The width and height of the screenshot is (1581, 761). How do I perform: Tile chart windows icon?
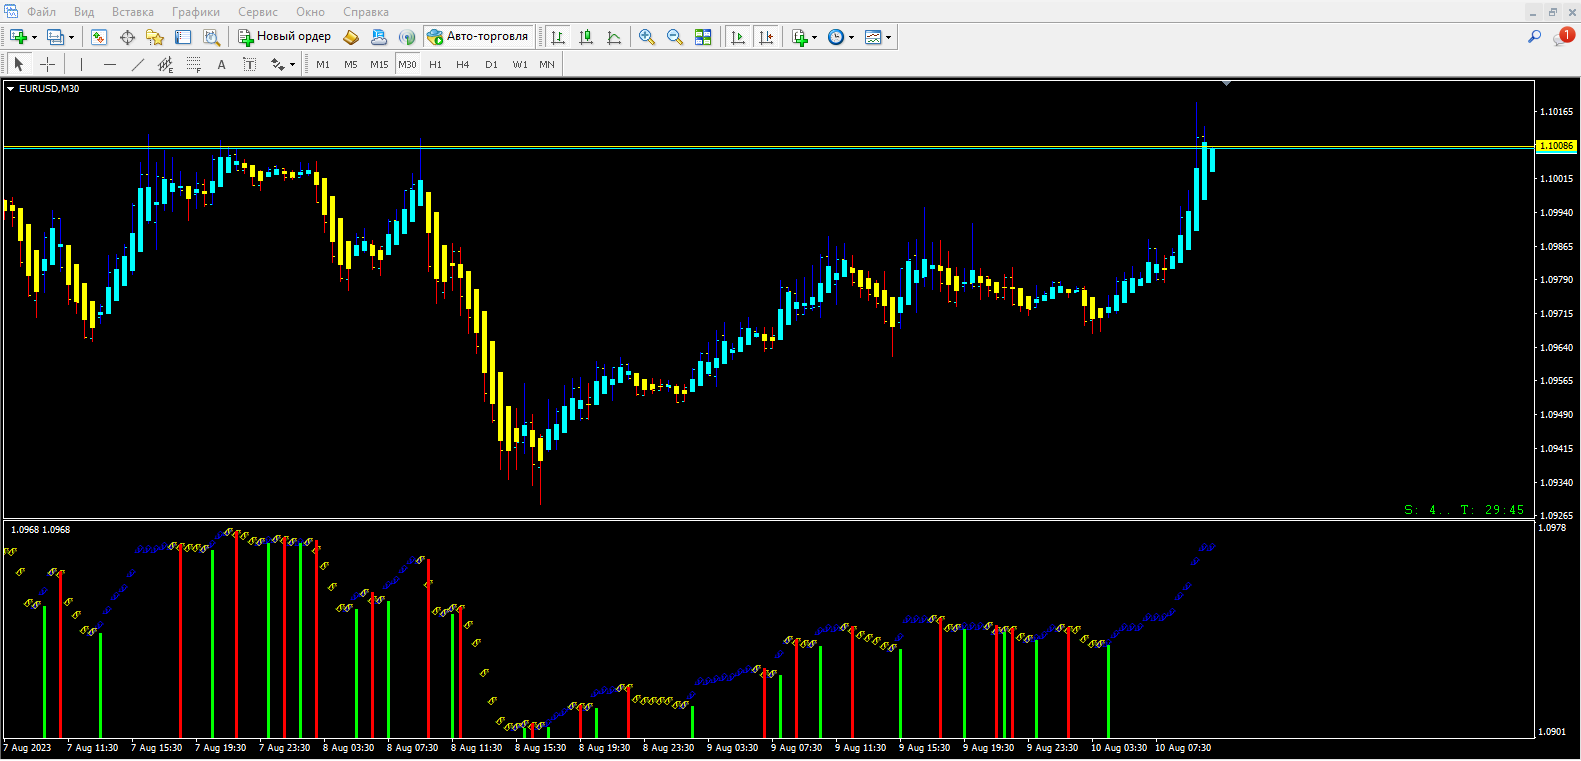tap(703, 37)
